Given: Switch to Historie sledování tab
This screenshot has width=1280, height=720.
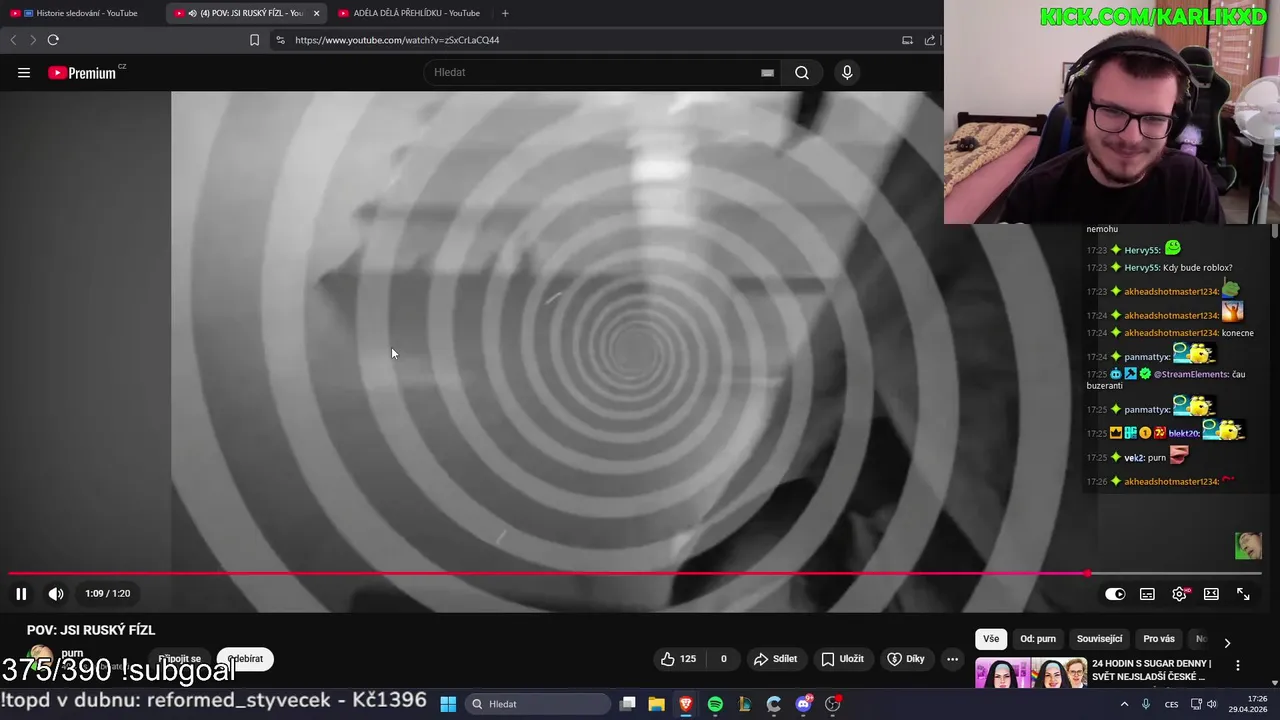Looking at the screenshot, I should tap(80, 13).
